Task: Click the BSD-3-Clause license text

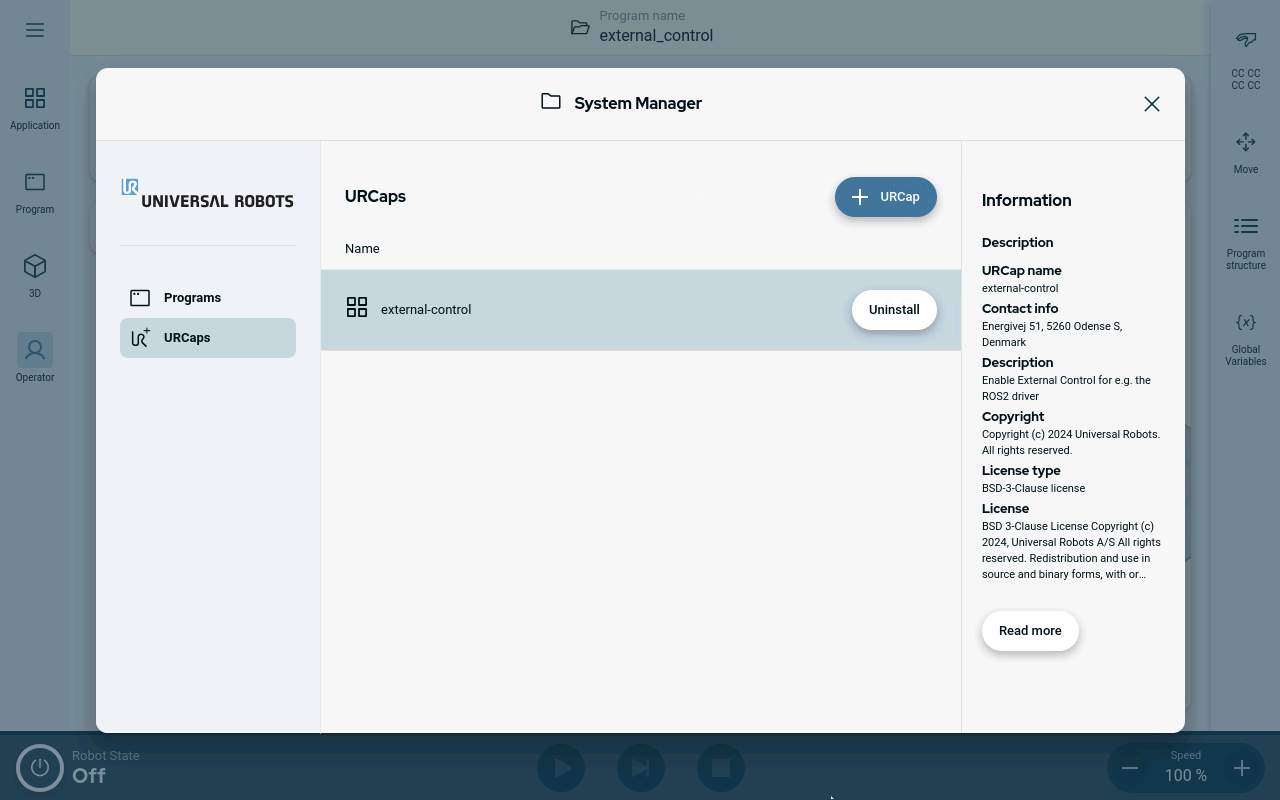Action: click(x=1033, y=488)
